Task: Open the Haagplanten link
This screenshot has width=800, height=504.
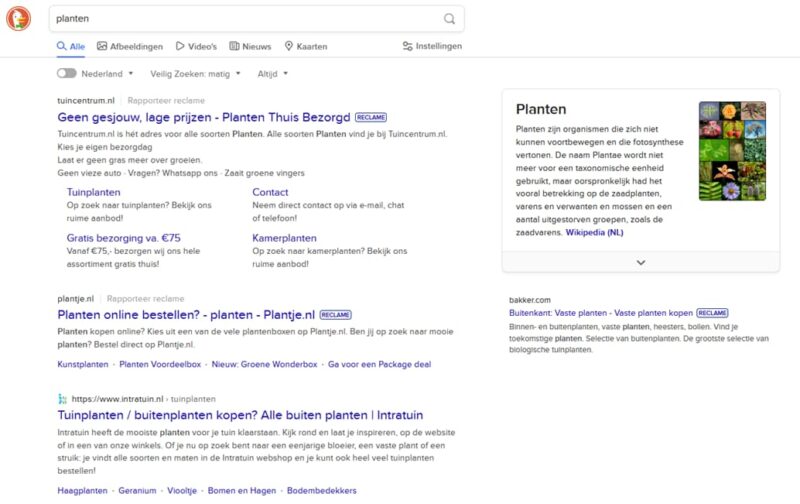Action: [82, 491]
